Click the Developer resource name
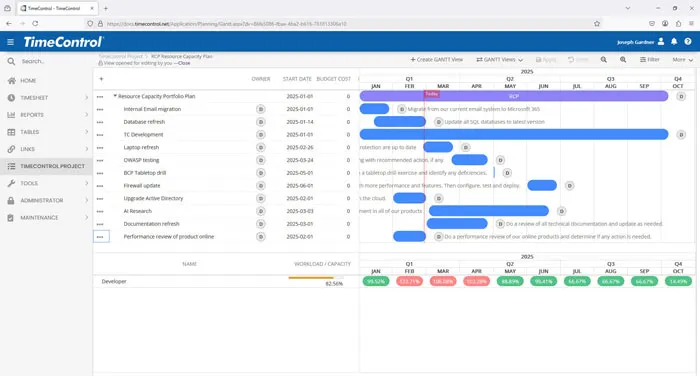The width and height of the screenshot is (700, 376). click(114, 282)
